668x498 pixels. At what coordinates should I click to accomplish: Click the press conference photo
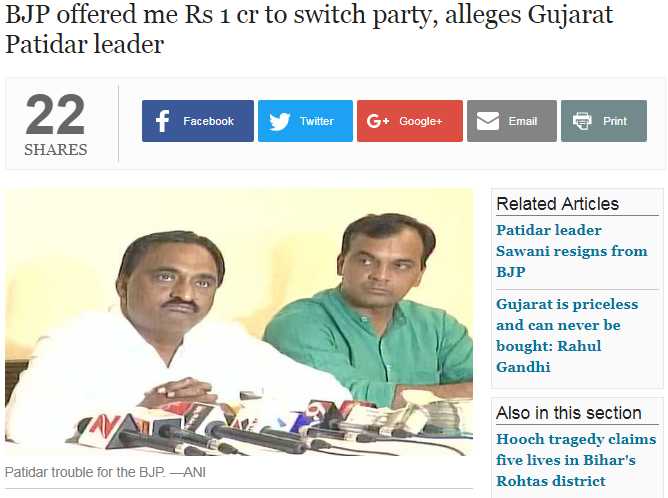click(239, 322)
